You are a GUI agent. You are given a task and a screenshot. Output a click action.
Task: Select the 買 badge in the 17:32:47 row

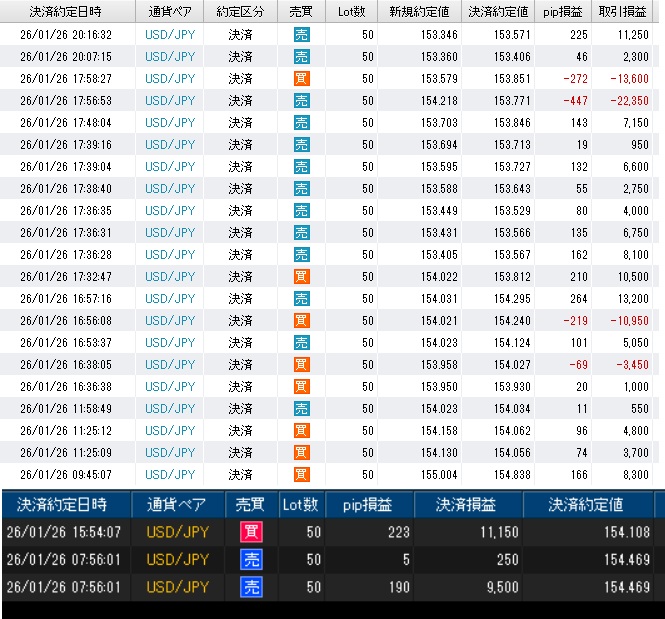pyautogui.click(x=301, y=276)
